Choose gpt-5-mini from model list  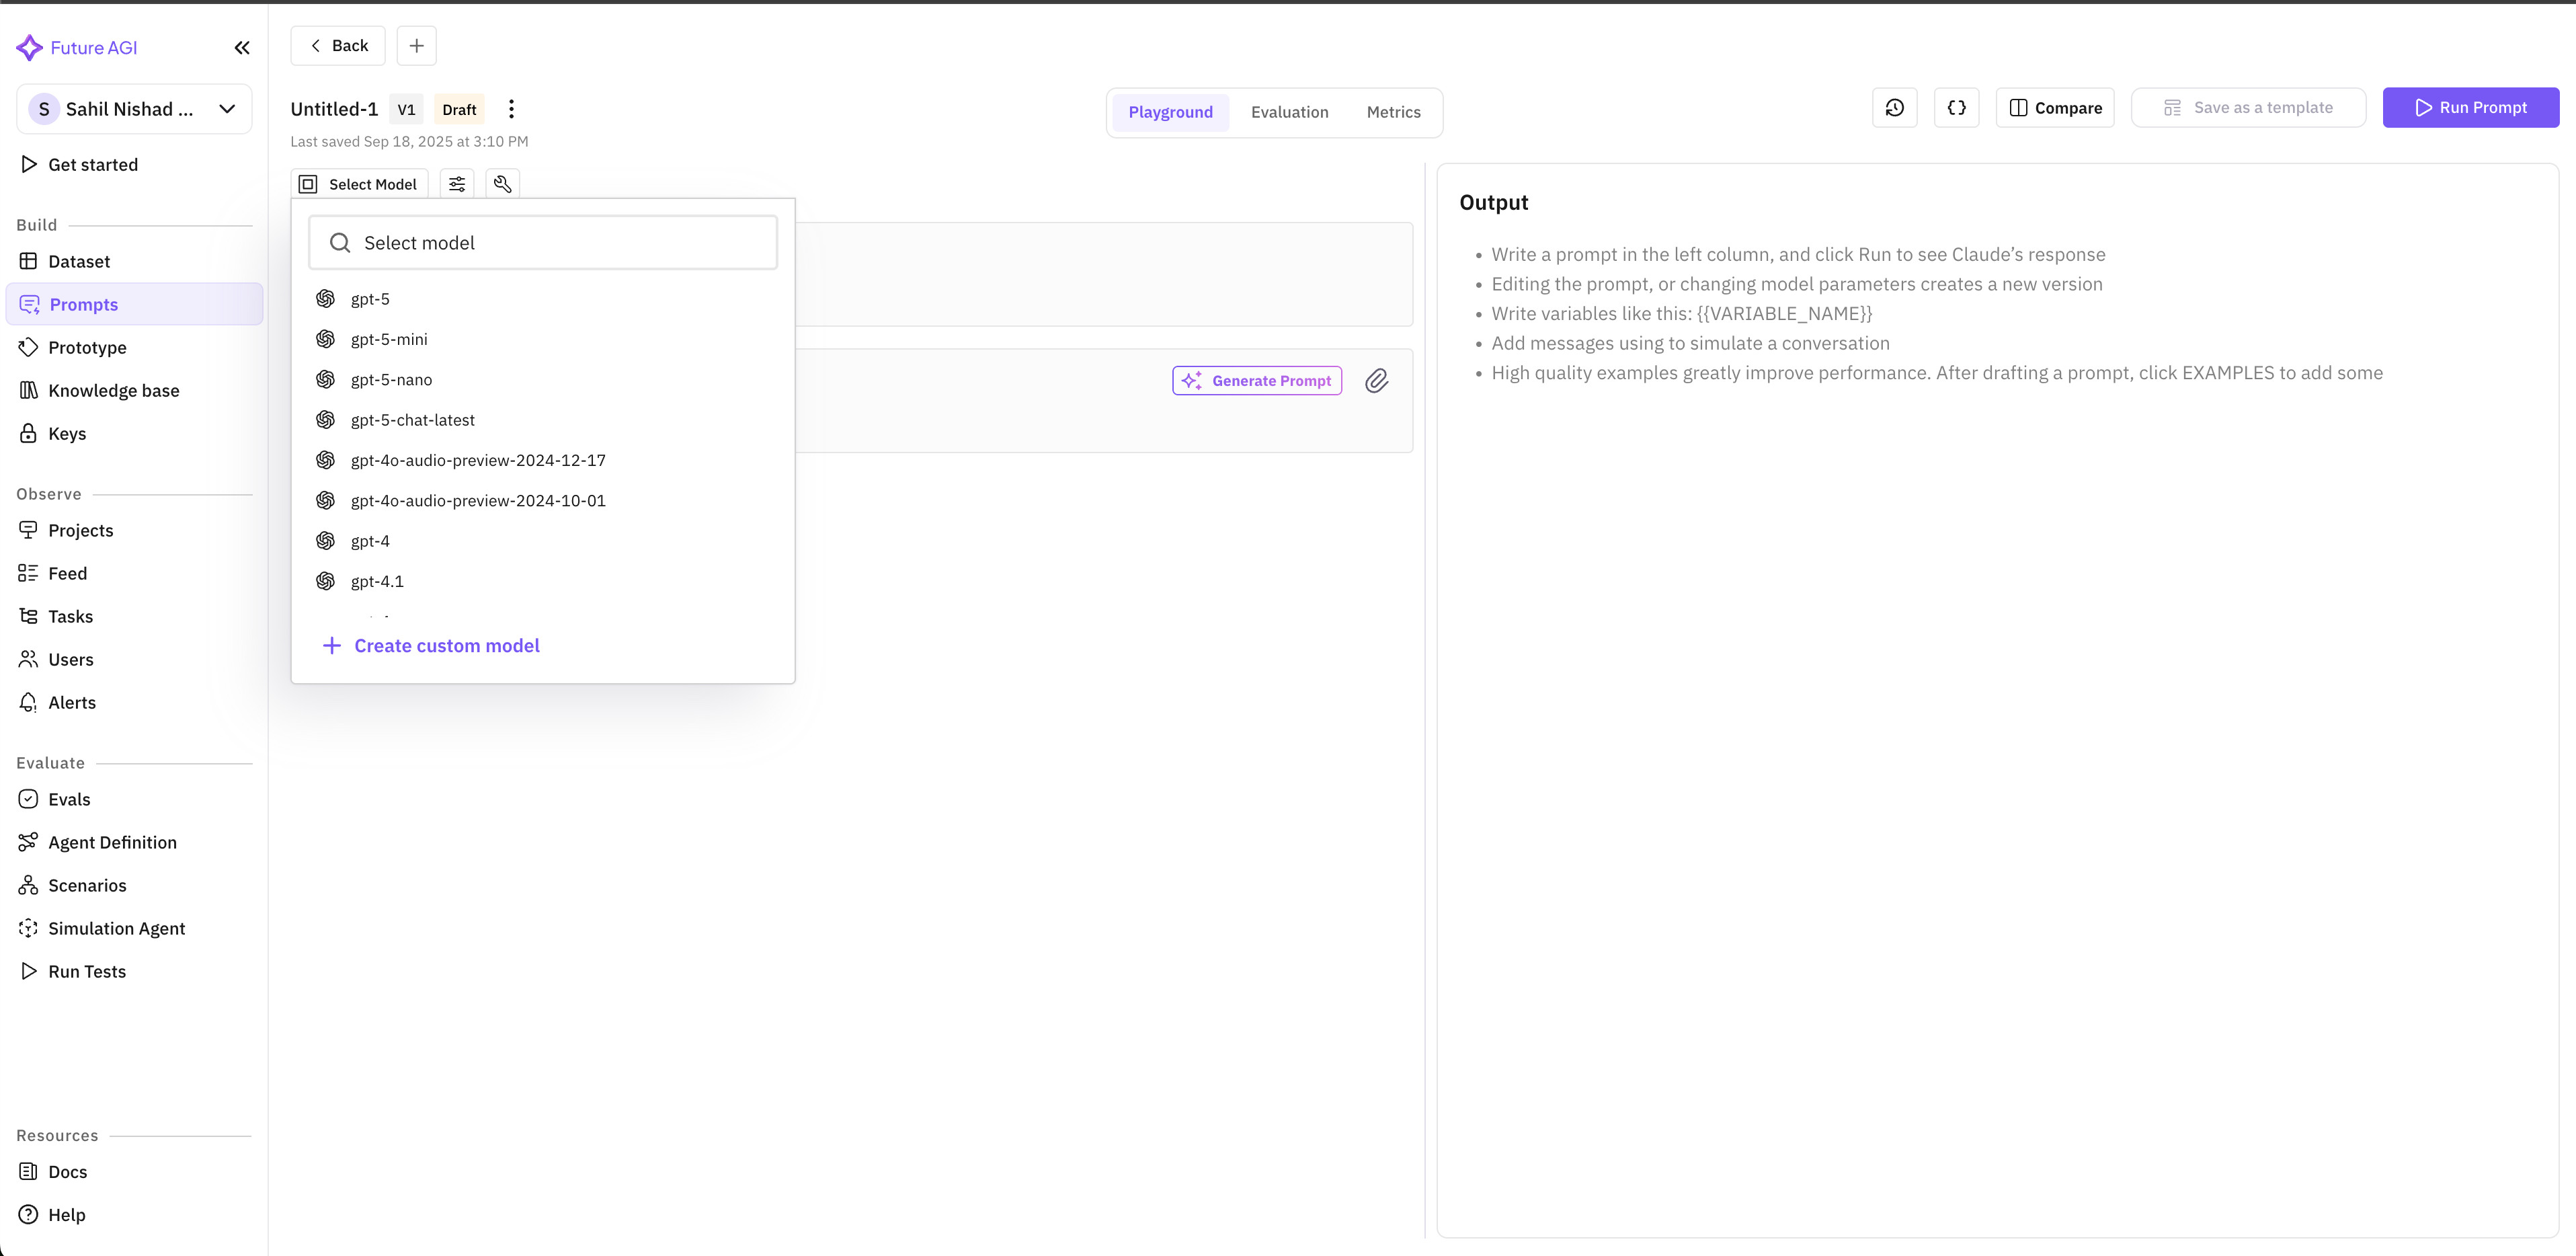(389, 339)
